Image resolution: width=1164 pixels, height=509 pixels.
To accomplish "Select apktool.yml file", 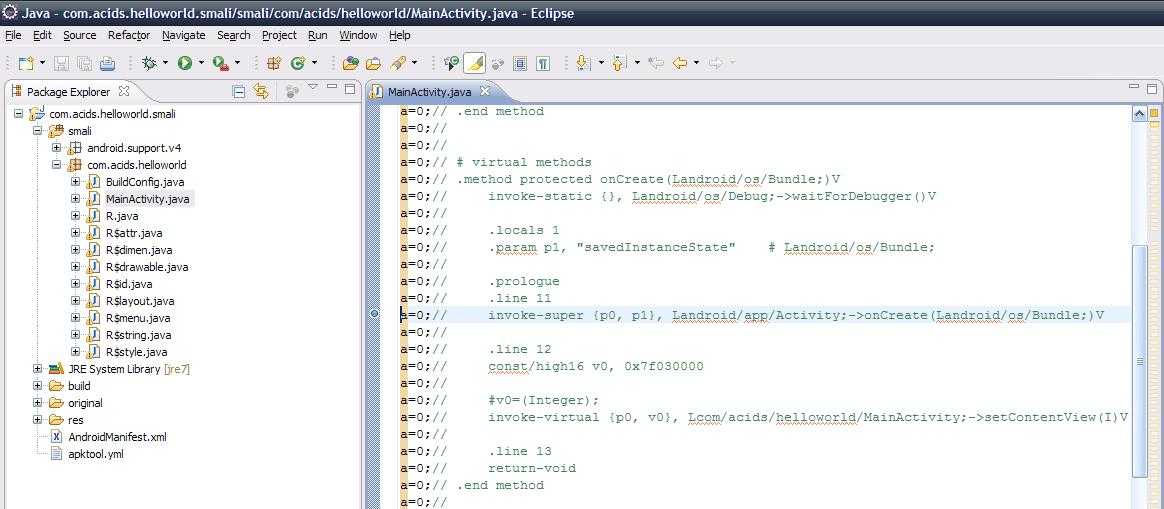I will point(96,454).
